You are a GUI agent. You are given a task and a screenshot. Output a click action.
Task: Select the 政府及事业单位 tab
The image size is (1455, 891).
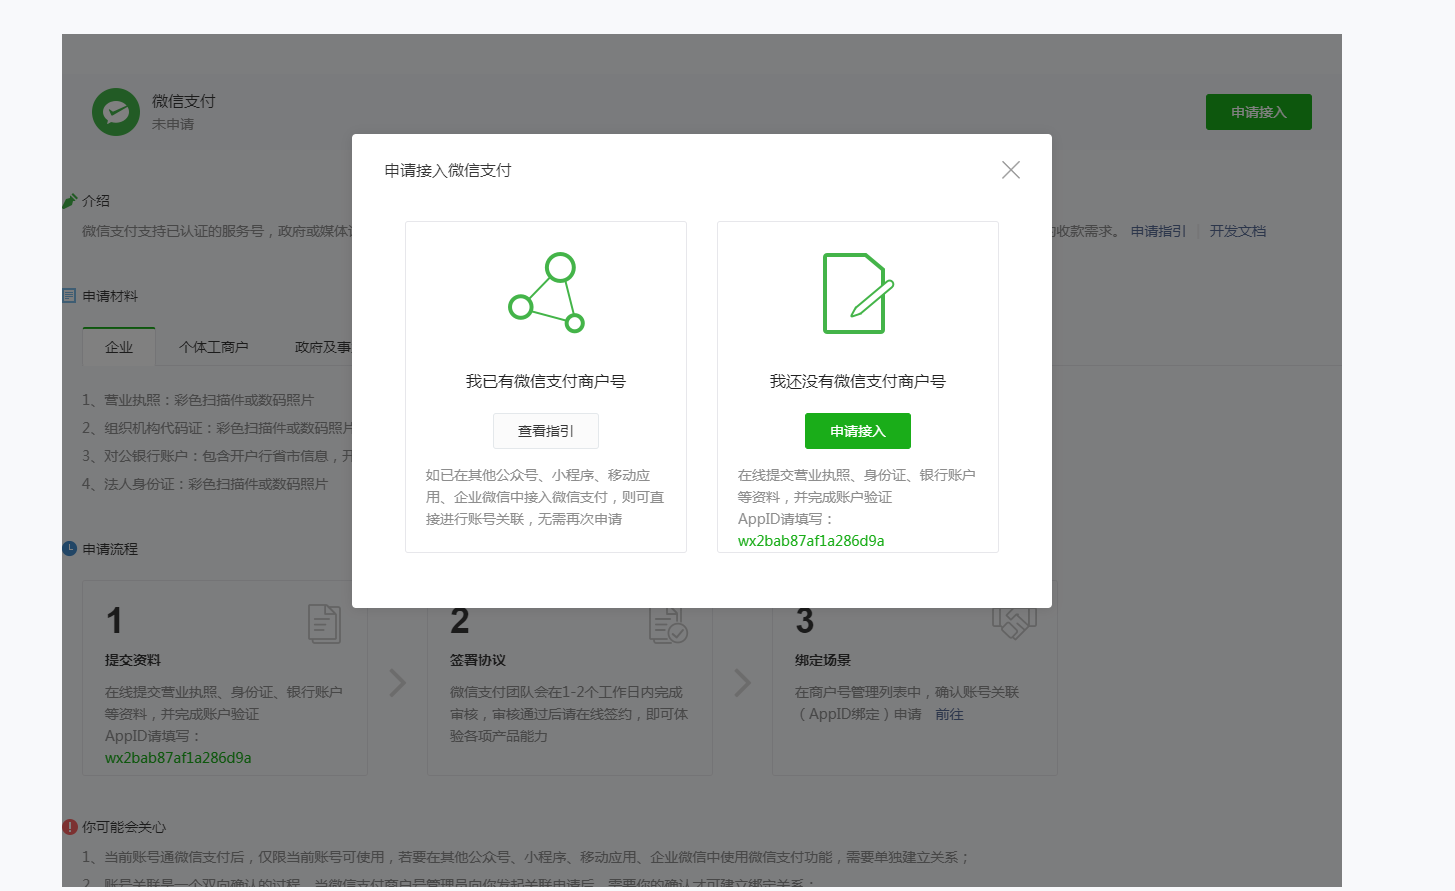click(x=322, y=347)
